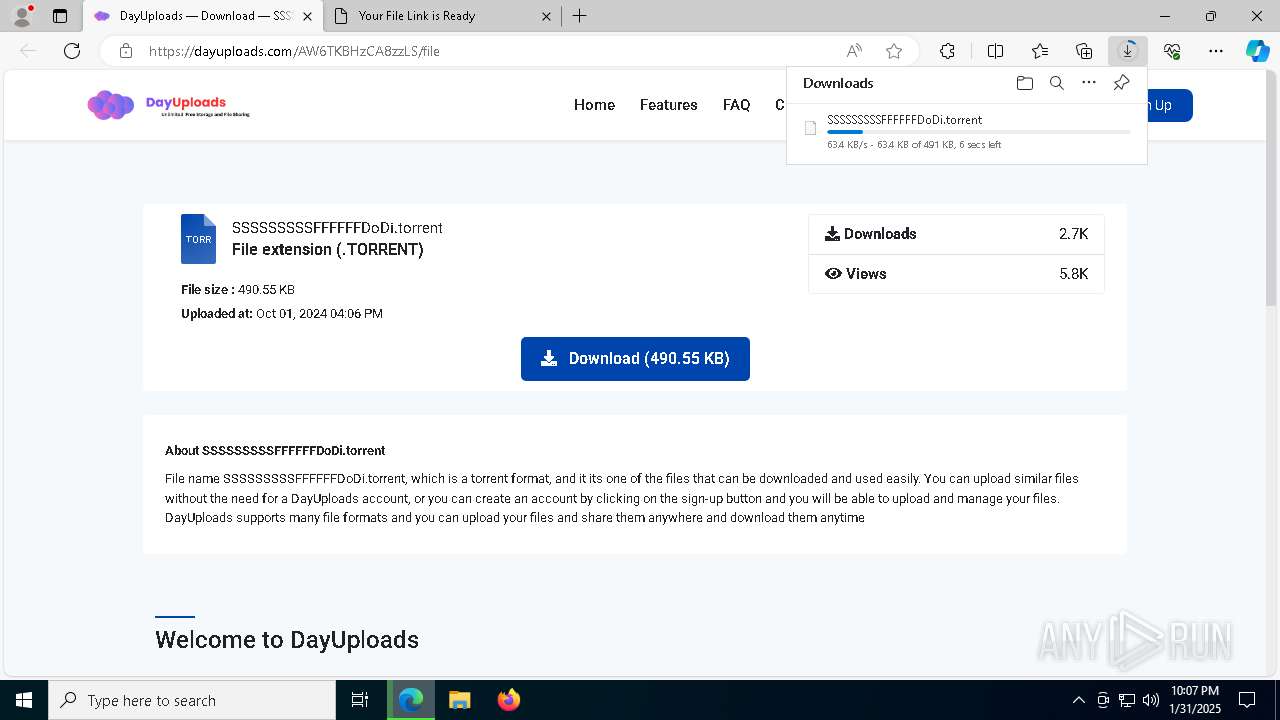1280x720 pixels.
Task: Close the DayUploads Download tab
Action: (307, 16)
